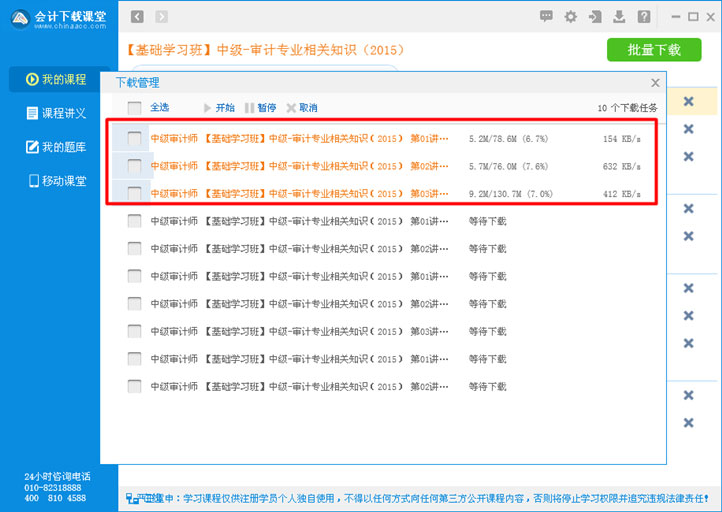Click the logout door icon
This screenshot has width=722, height=512.
point(596,16)
